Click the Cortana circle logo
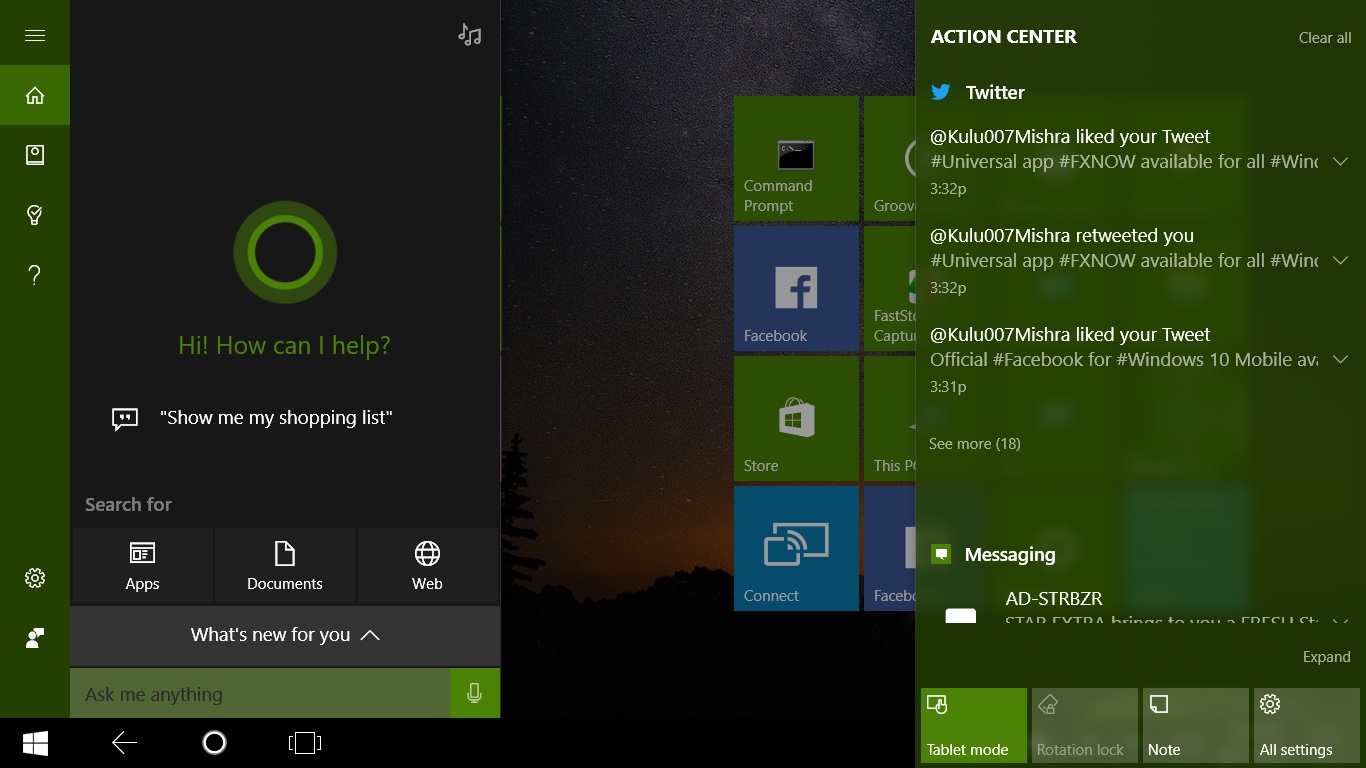Screen dimensions: 1366x768 coord(285,252)
